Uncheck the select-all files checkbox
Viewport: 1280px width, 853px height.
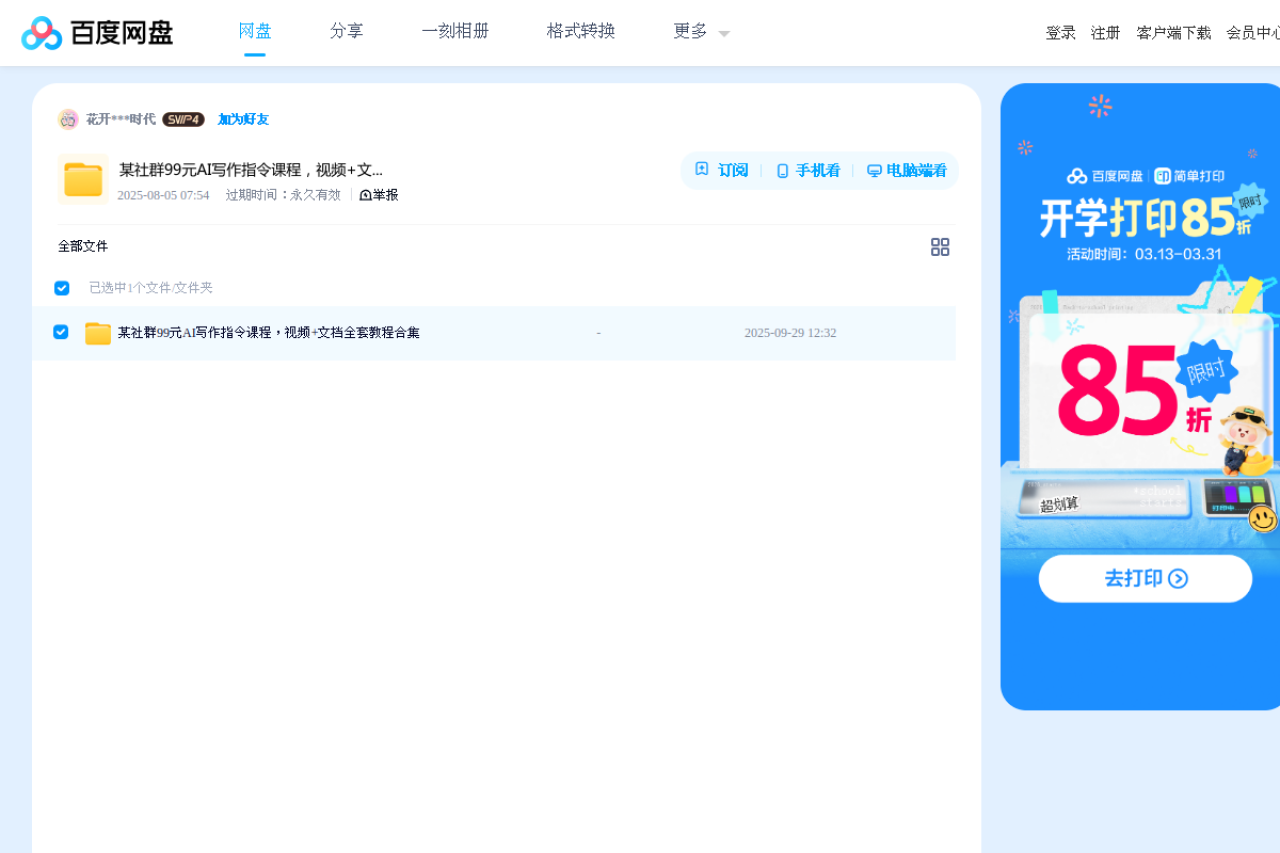[x=61, y=287]
